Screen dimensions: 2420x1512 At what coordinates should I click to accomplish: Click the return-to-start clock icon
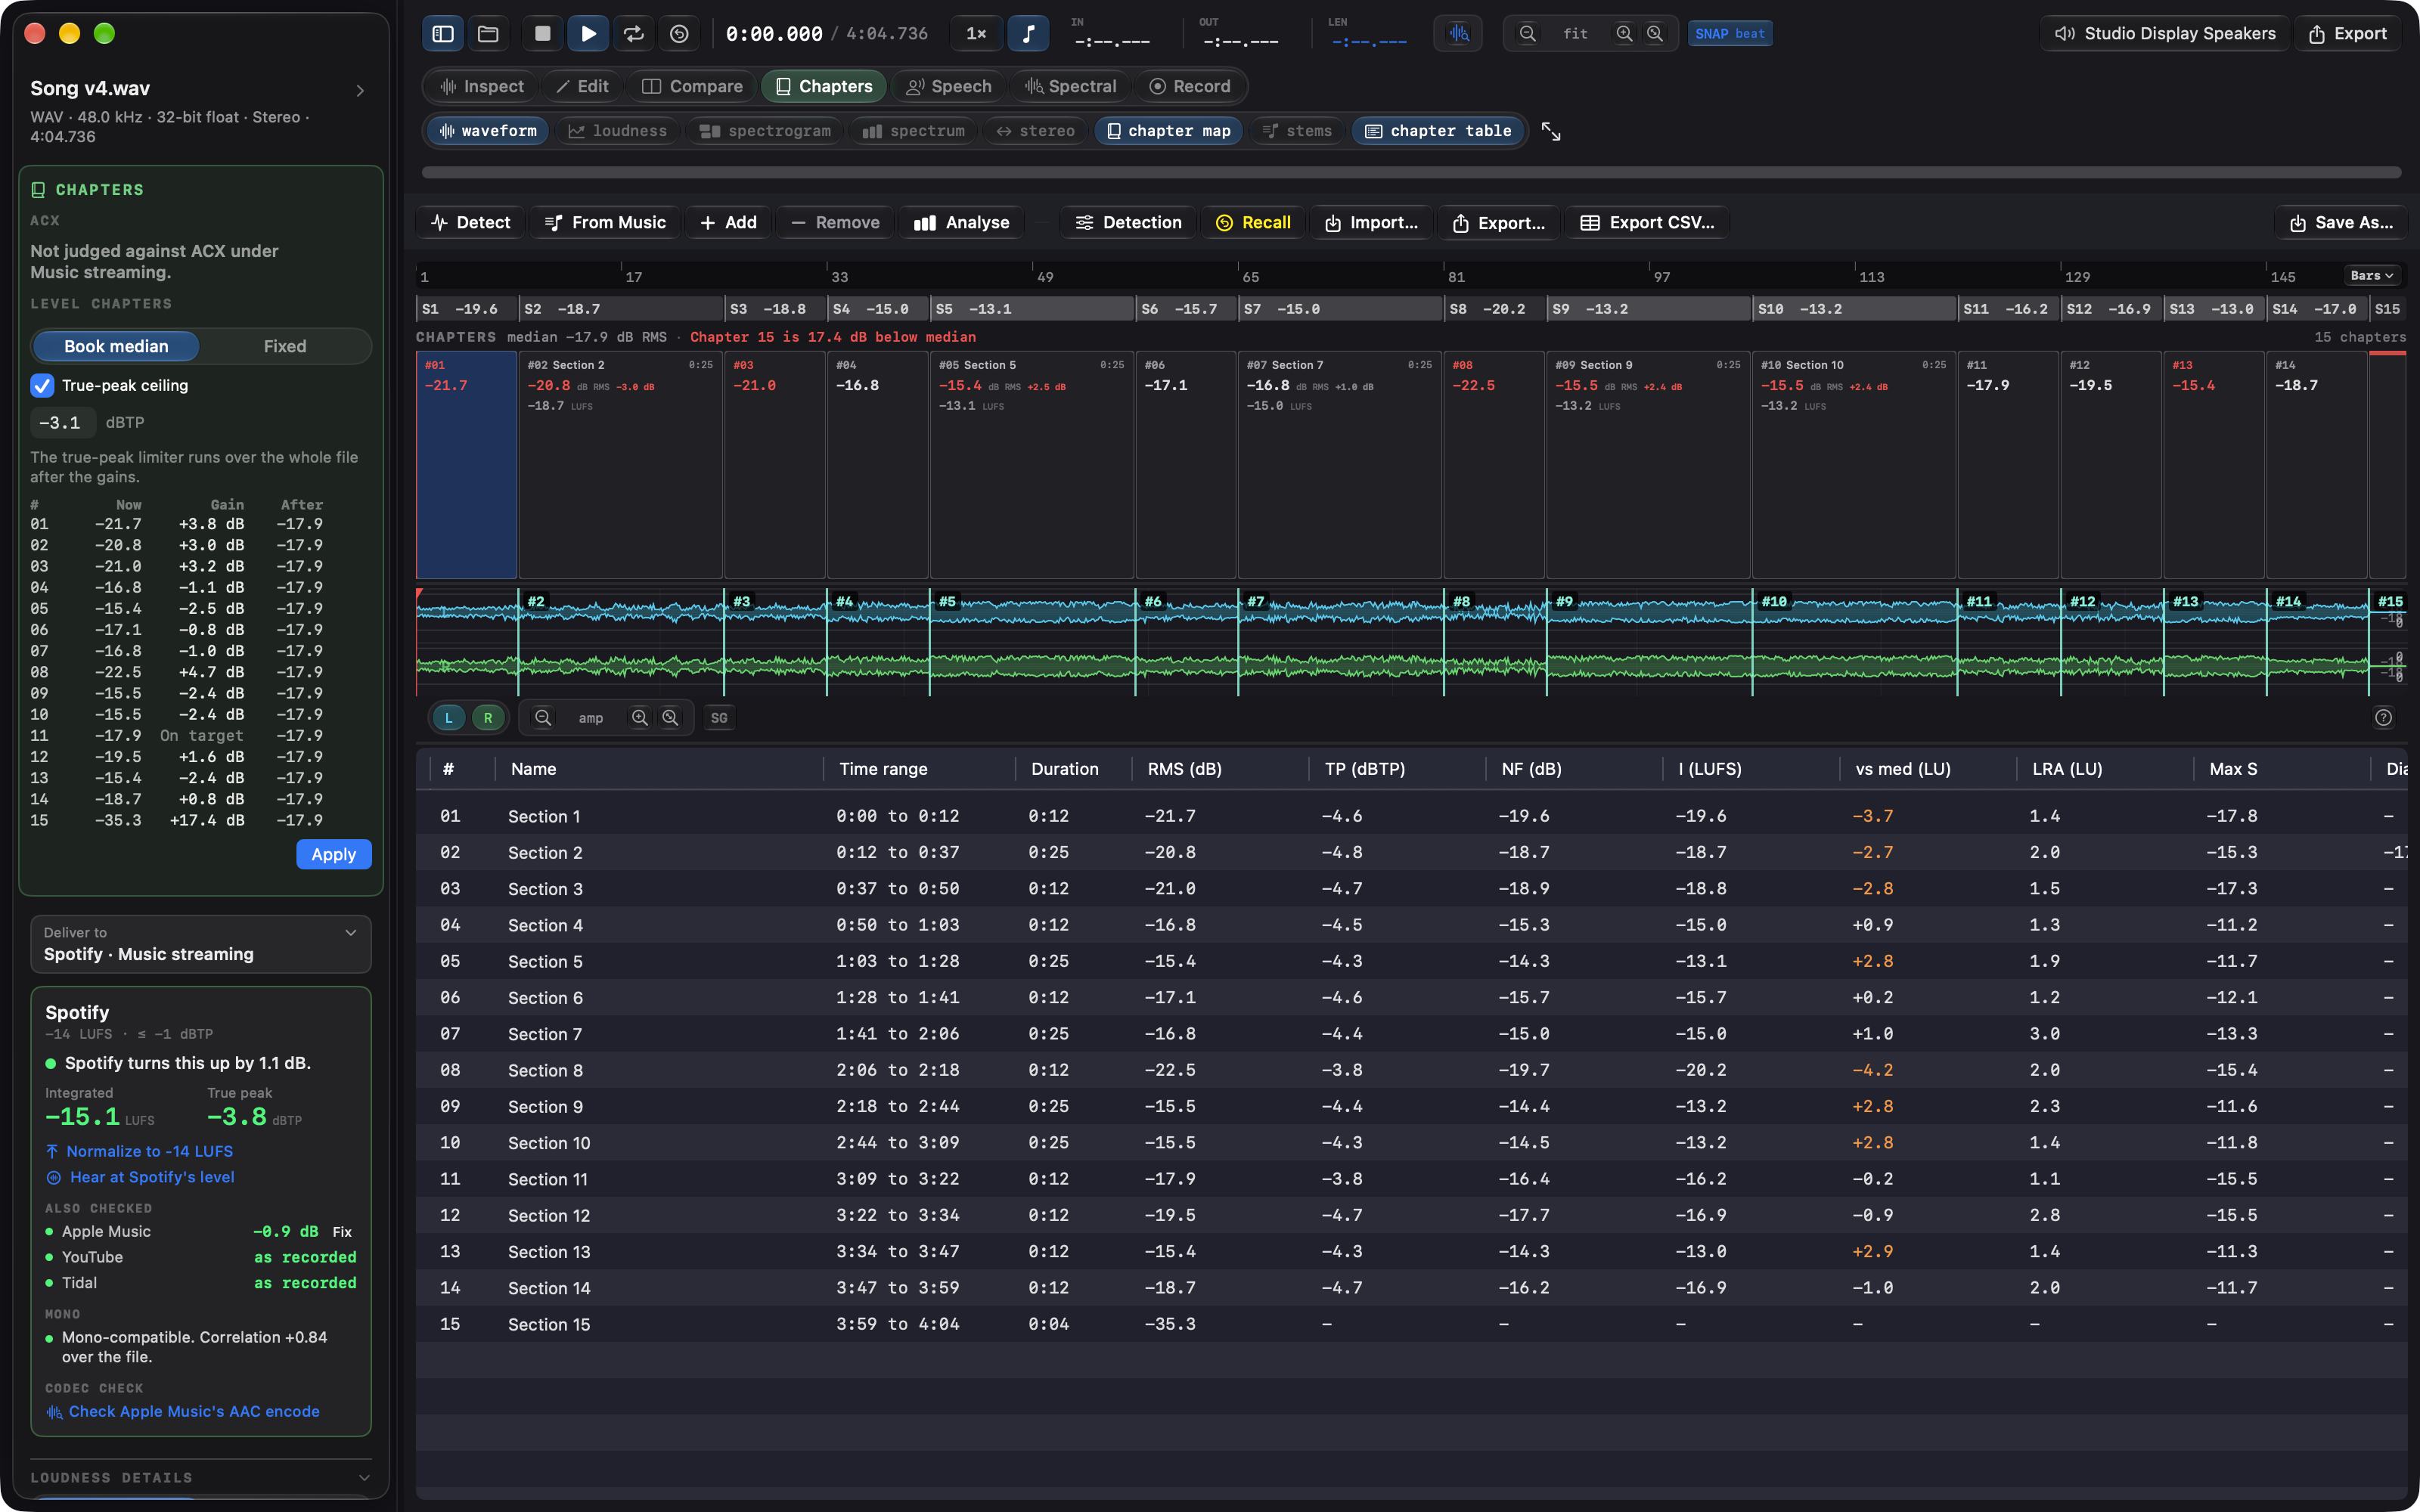[679, 34]
